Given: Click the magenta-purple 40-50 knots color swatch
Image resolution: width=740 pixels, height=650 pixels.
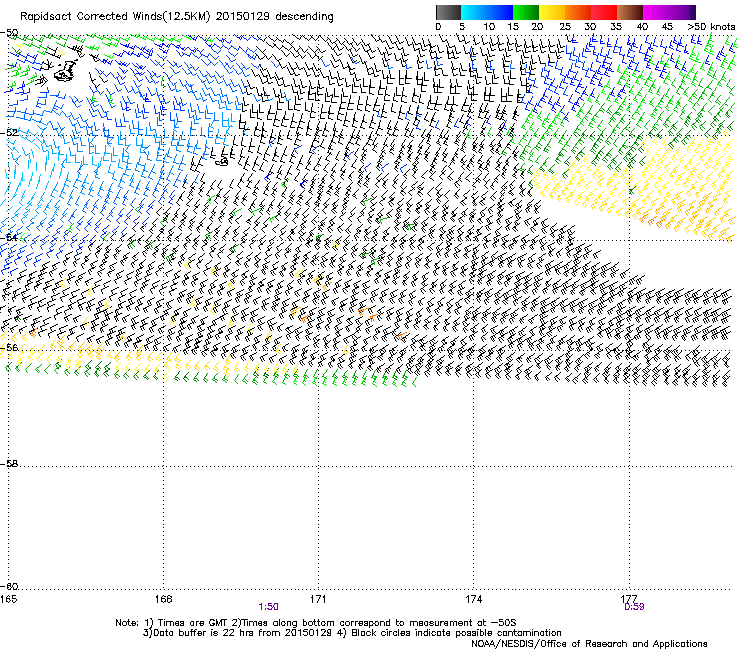Looking at the screenshot, I should [669, 12].
